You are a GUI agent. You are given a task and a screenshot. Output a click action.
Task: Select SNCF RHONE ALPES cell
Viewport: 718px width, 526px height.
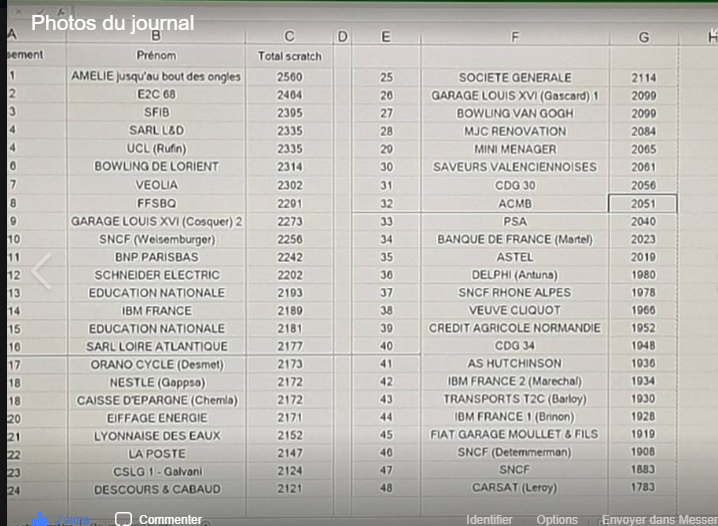coord(515,293)
